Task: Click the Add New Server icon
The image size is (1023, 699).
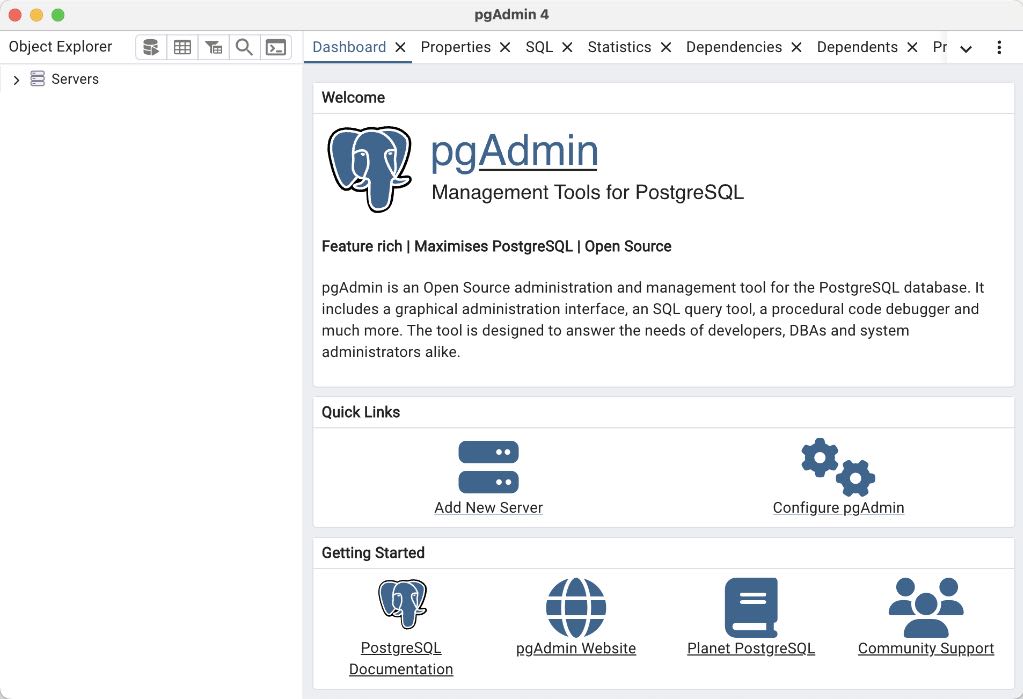Action: (488, 464)
